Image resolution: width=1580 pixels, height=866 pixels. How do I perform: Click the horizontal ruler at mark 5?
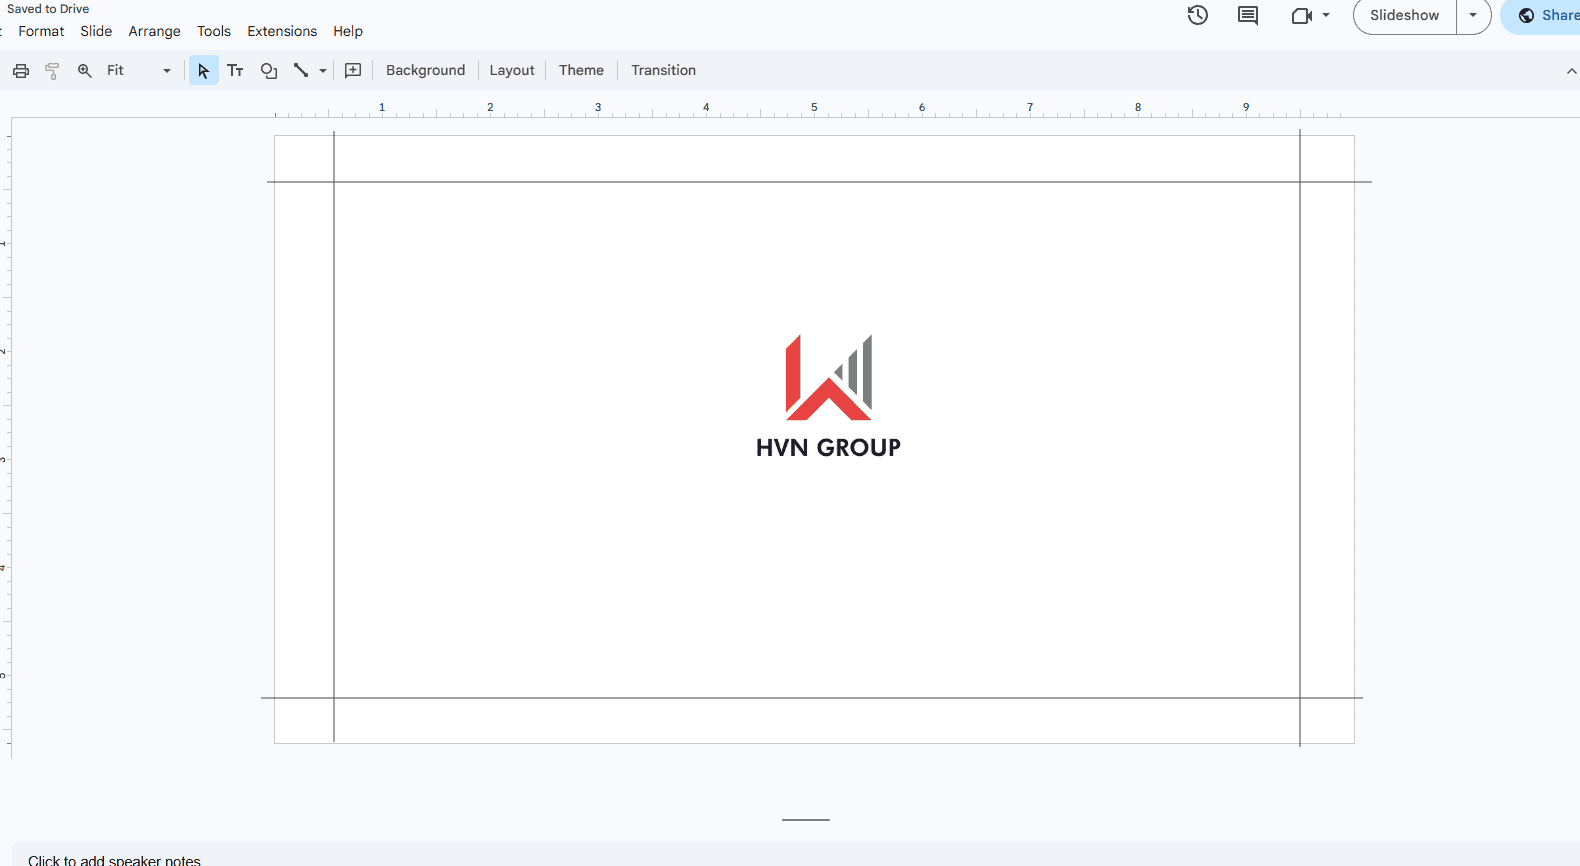[x=814, y=108]
